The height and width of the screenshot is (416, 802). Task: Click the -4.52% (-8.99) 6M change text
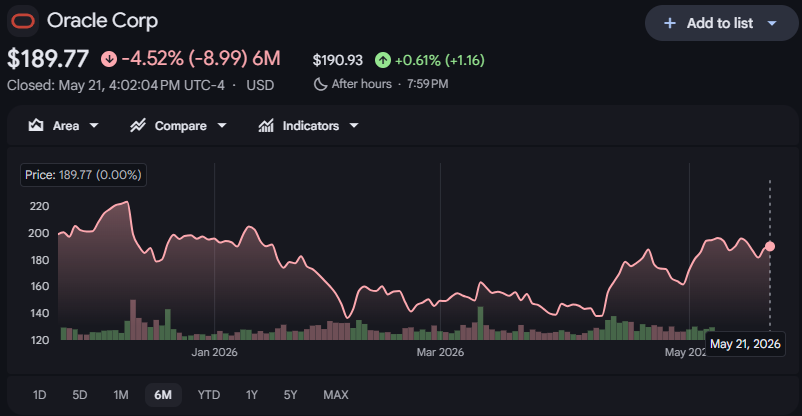[201, 58]
